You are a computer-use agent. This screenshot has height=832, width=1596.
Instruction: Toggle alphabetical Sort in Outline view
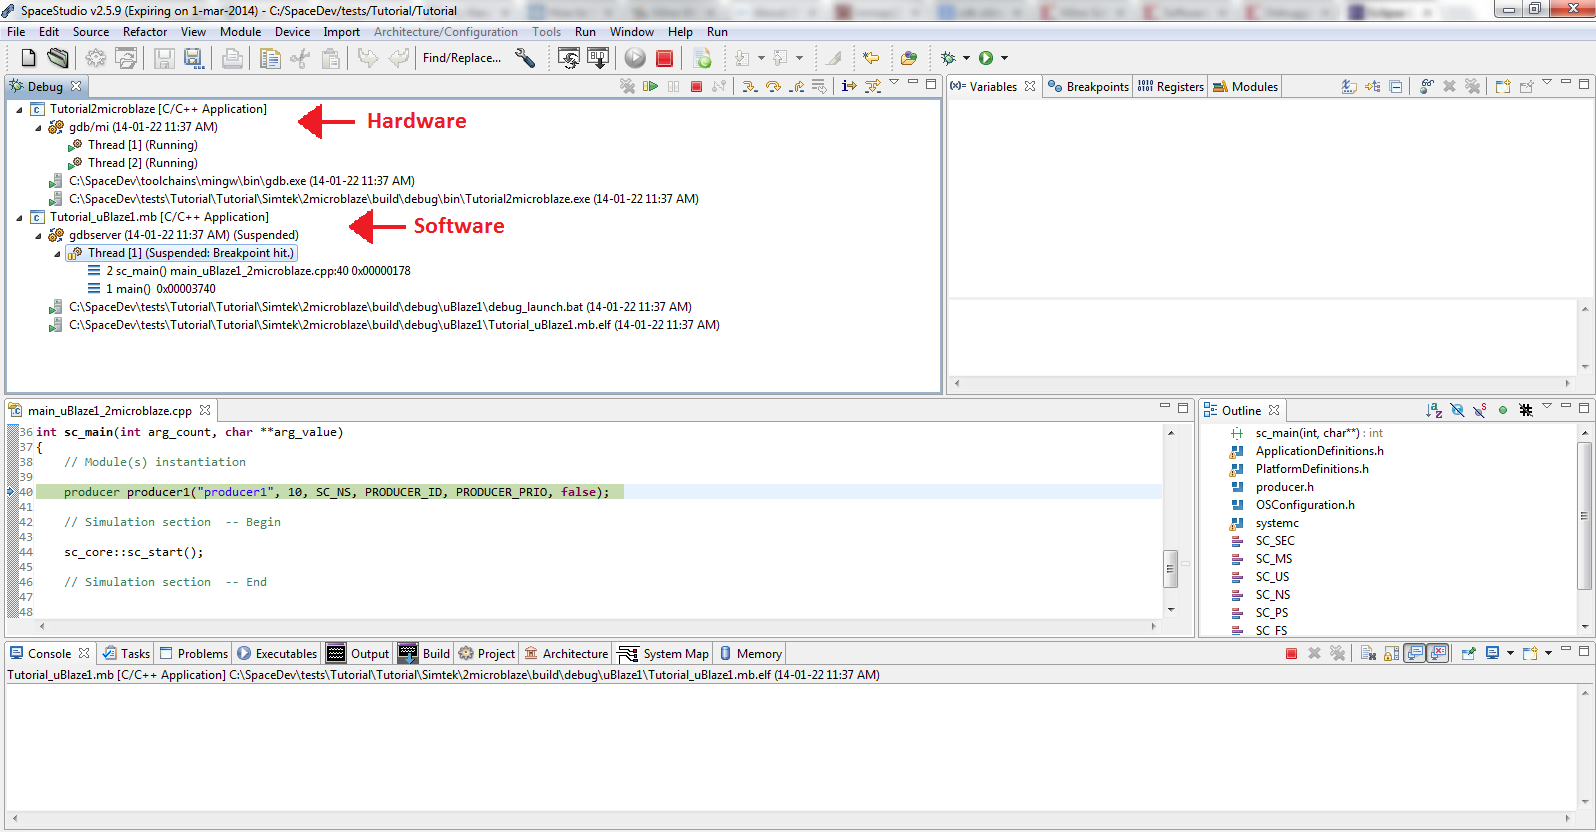point(1434,410)
